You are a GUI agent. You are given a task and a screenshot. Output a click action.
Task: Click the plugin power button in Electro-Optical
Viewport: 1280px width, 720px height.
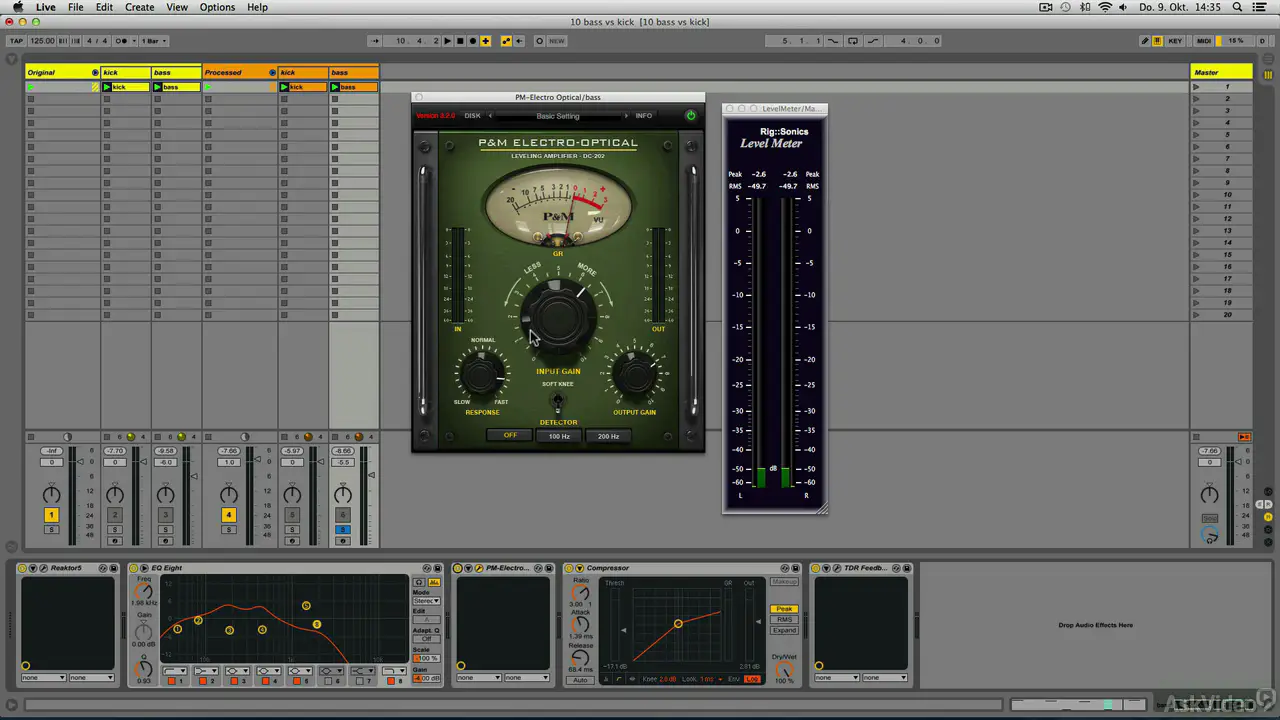click(690, 116)
